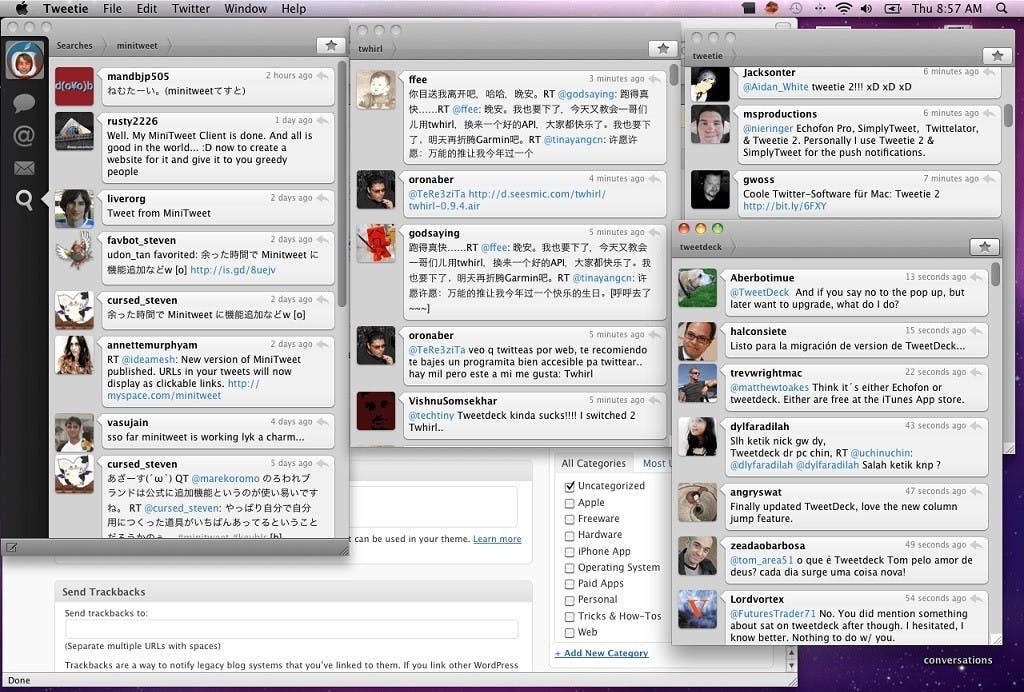Open the bit.ly link in gwoss's tweet
Screen dimensions: 1024x692
click(770, 206)
